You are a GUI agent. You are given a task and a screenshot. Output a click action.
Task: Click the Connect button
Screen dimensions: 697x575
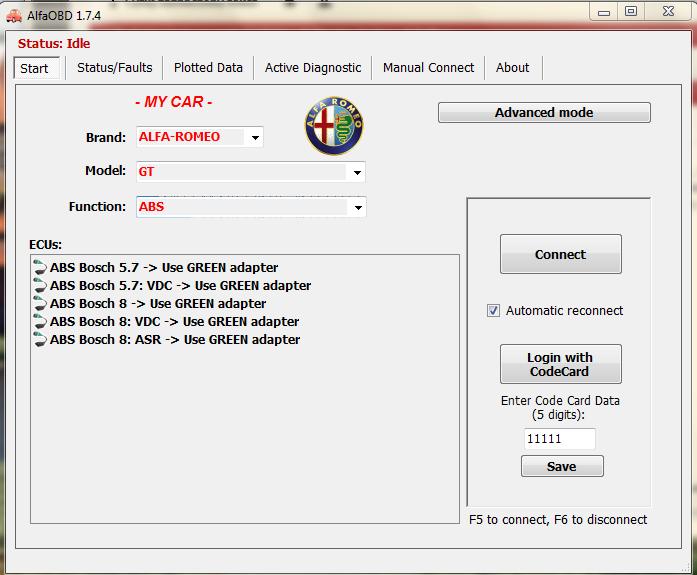[x=561, y=254]
